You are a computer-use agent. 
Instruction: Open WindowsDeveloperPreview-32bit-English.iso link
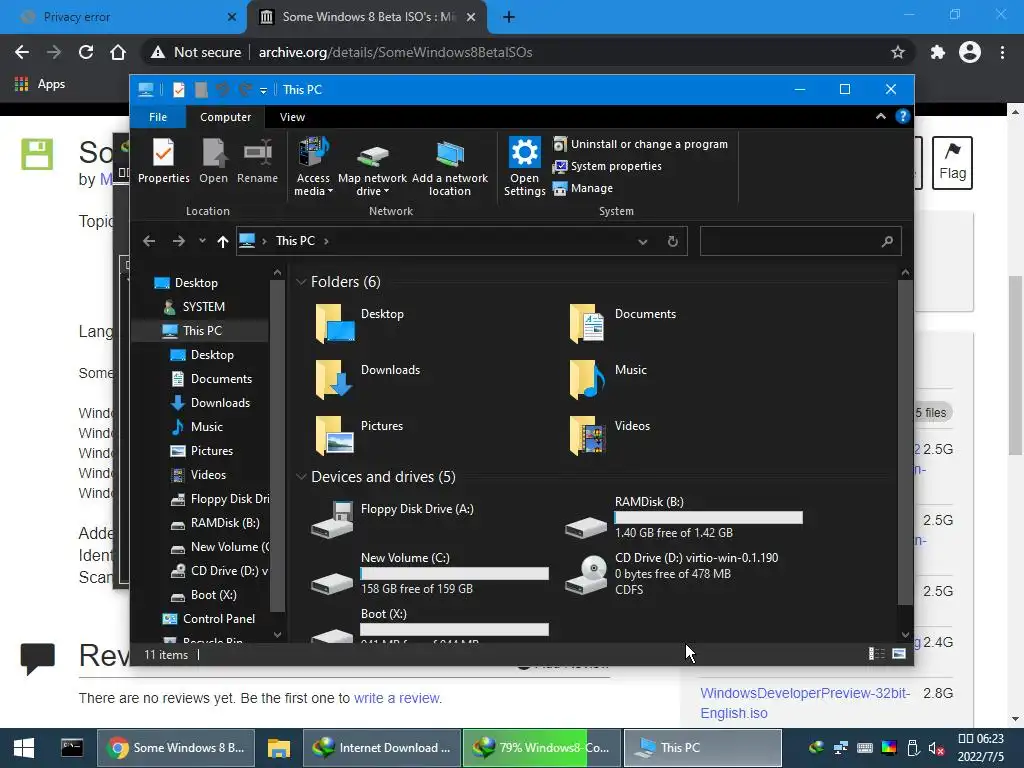point(805,703)
